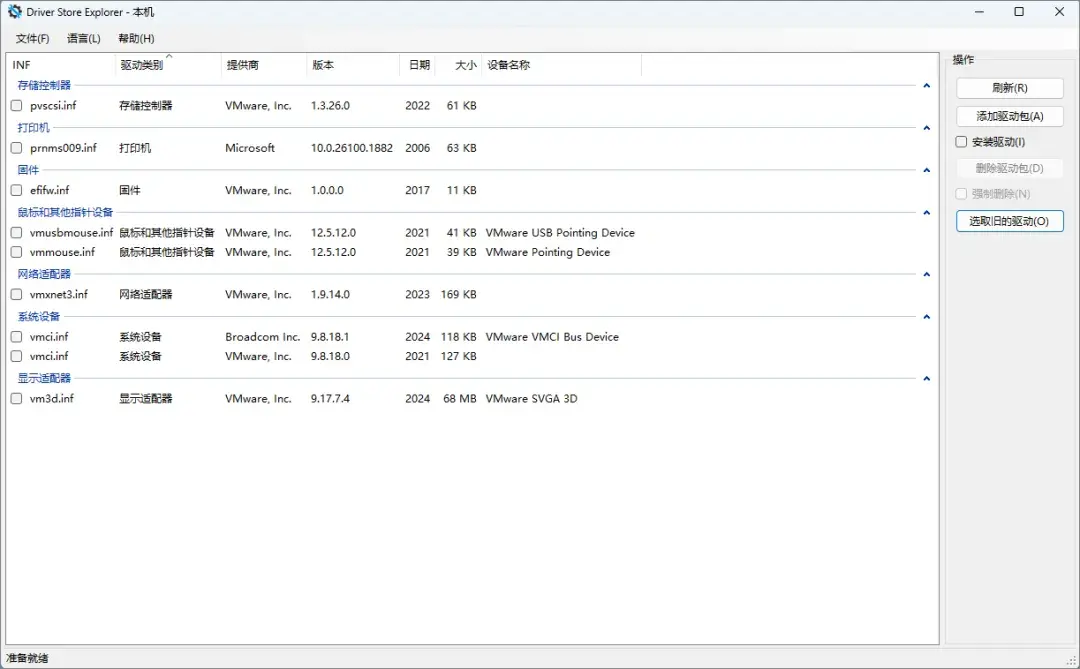Image resolution: width=1080 pixels, height=669 pixels.
Task: Sort by the 日期 column header
Action: tap(417, 65)
